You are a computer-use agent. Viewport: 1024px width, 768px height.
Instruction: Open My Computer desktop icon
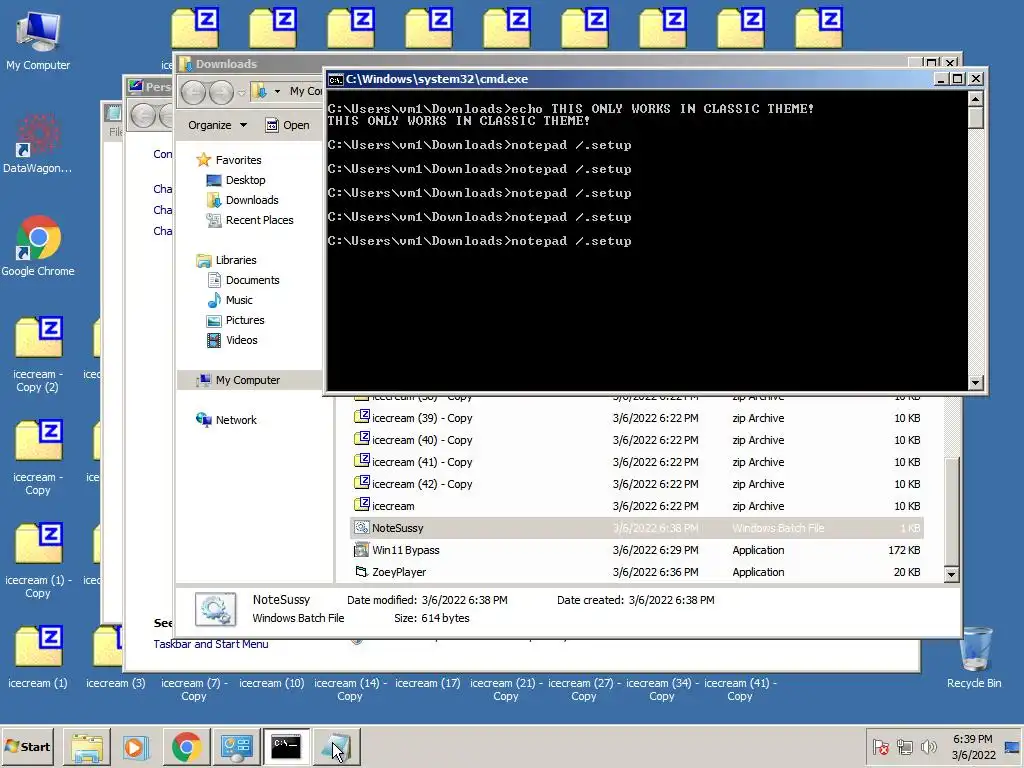tap(38, 40)
